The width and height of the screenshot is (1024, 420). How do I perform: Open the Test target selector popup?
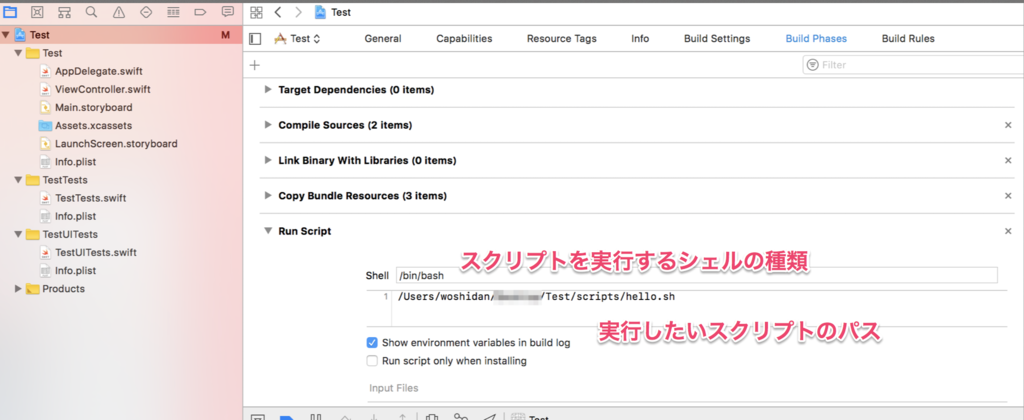[298, 39]
